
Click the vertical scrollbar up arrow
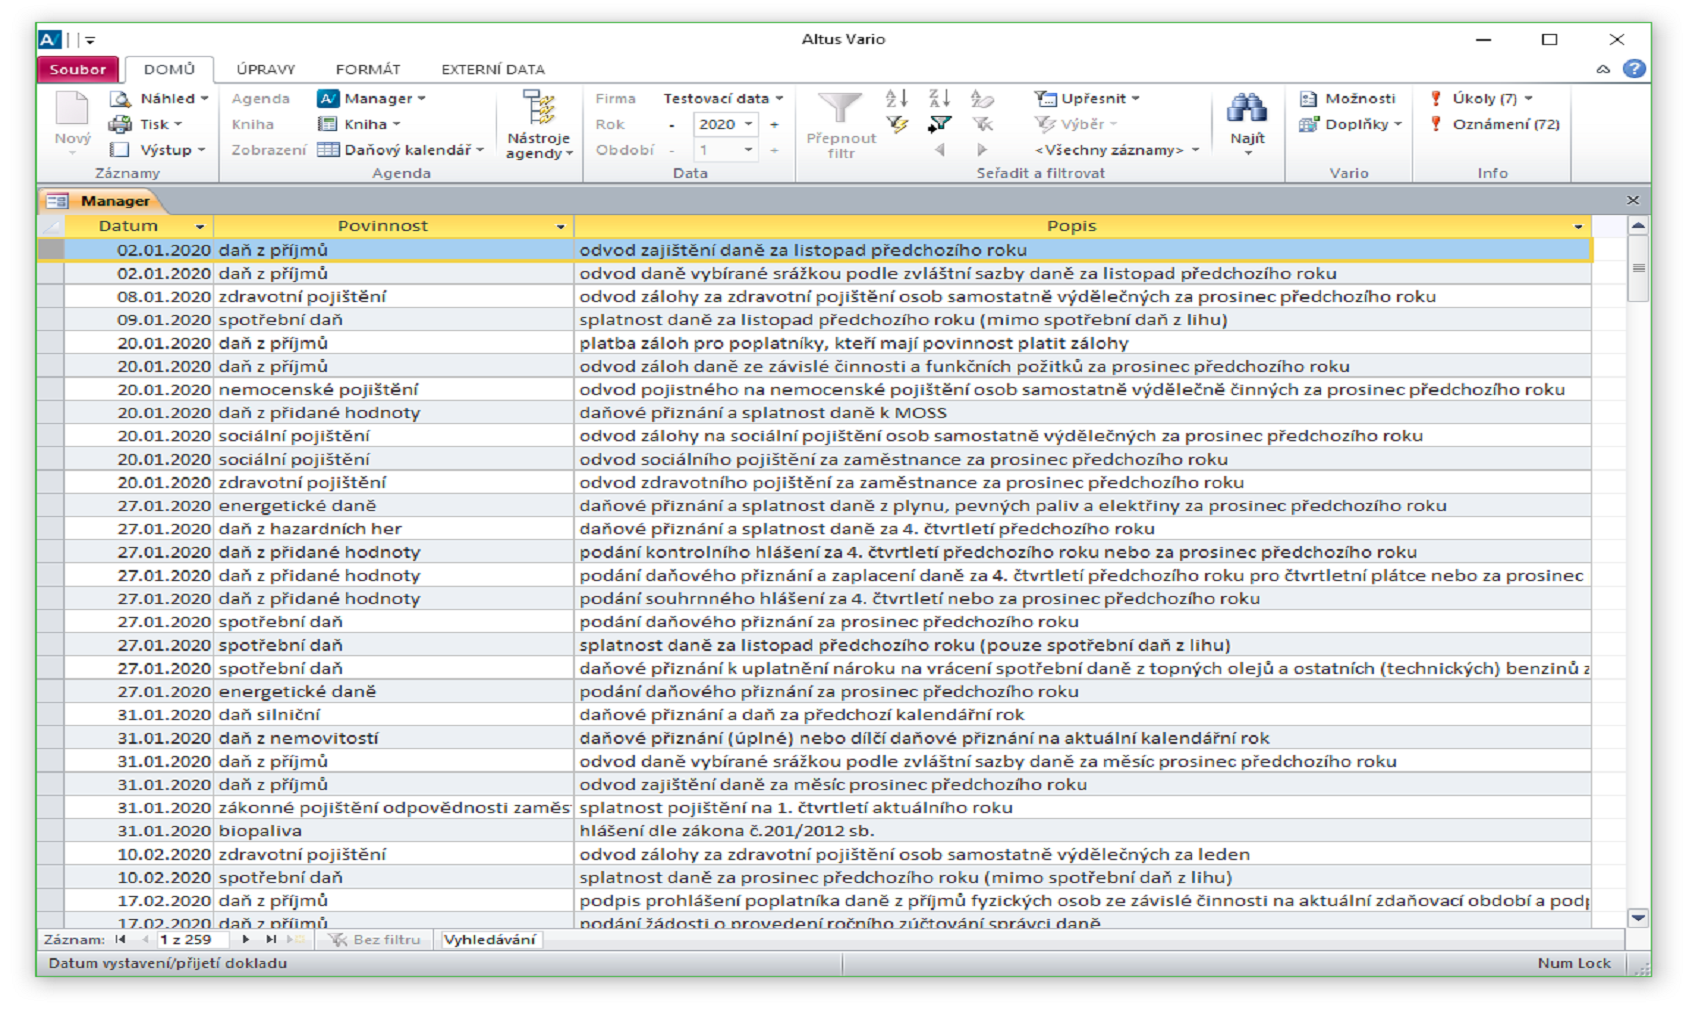pyautogui.click(x=1638, y=226)
